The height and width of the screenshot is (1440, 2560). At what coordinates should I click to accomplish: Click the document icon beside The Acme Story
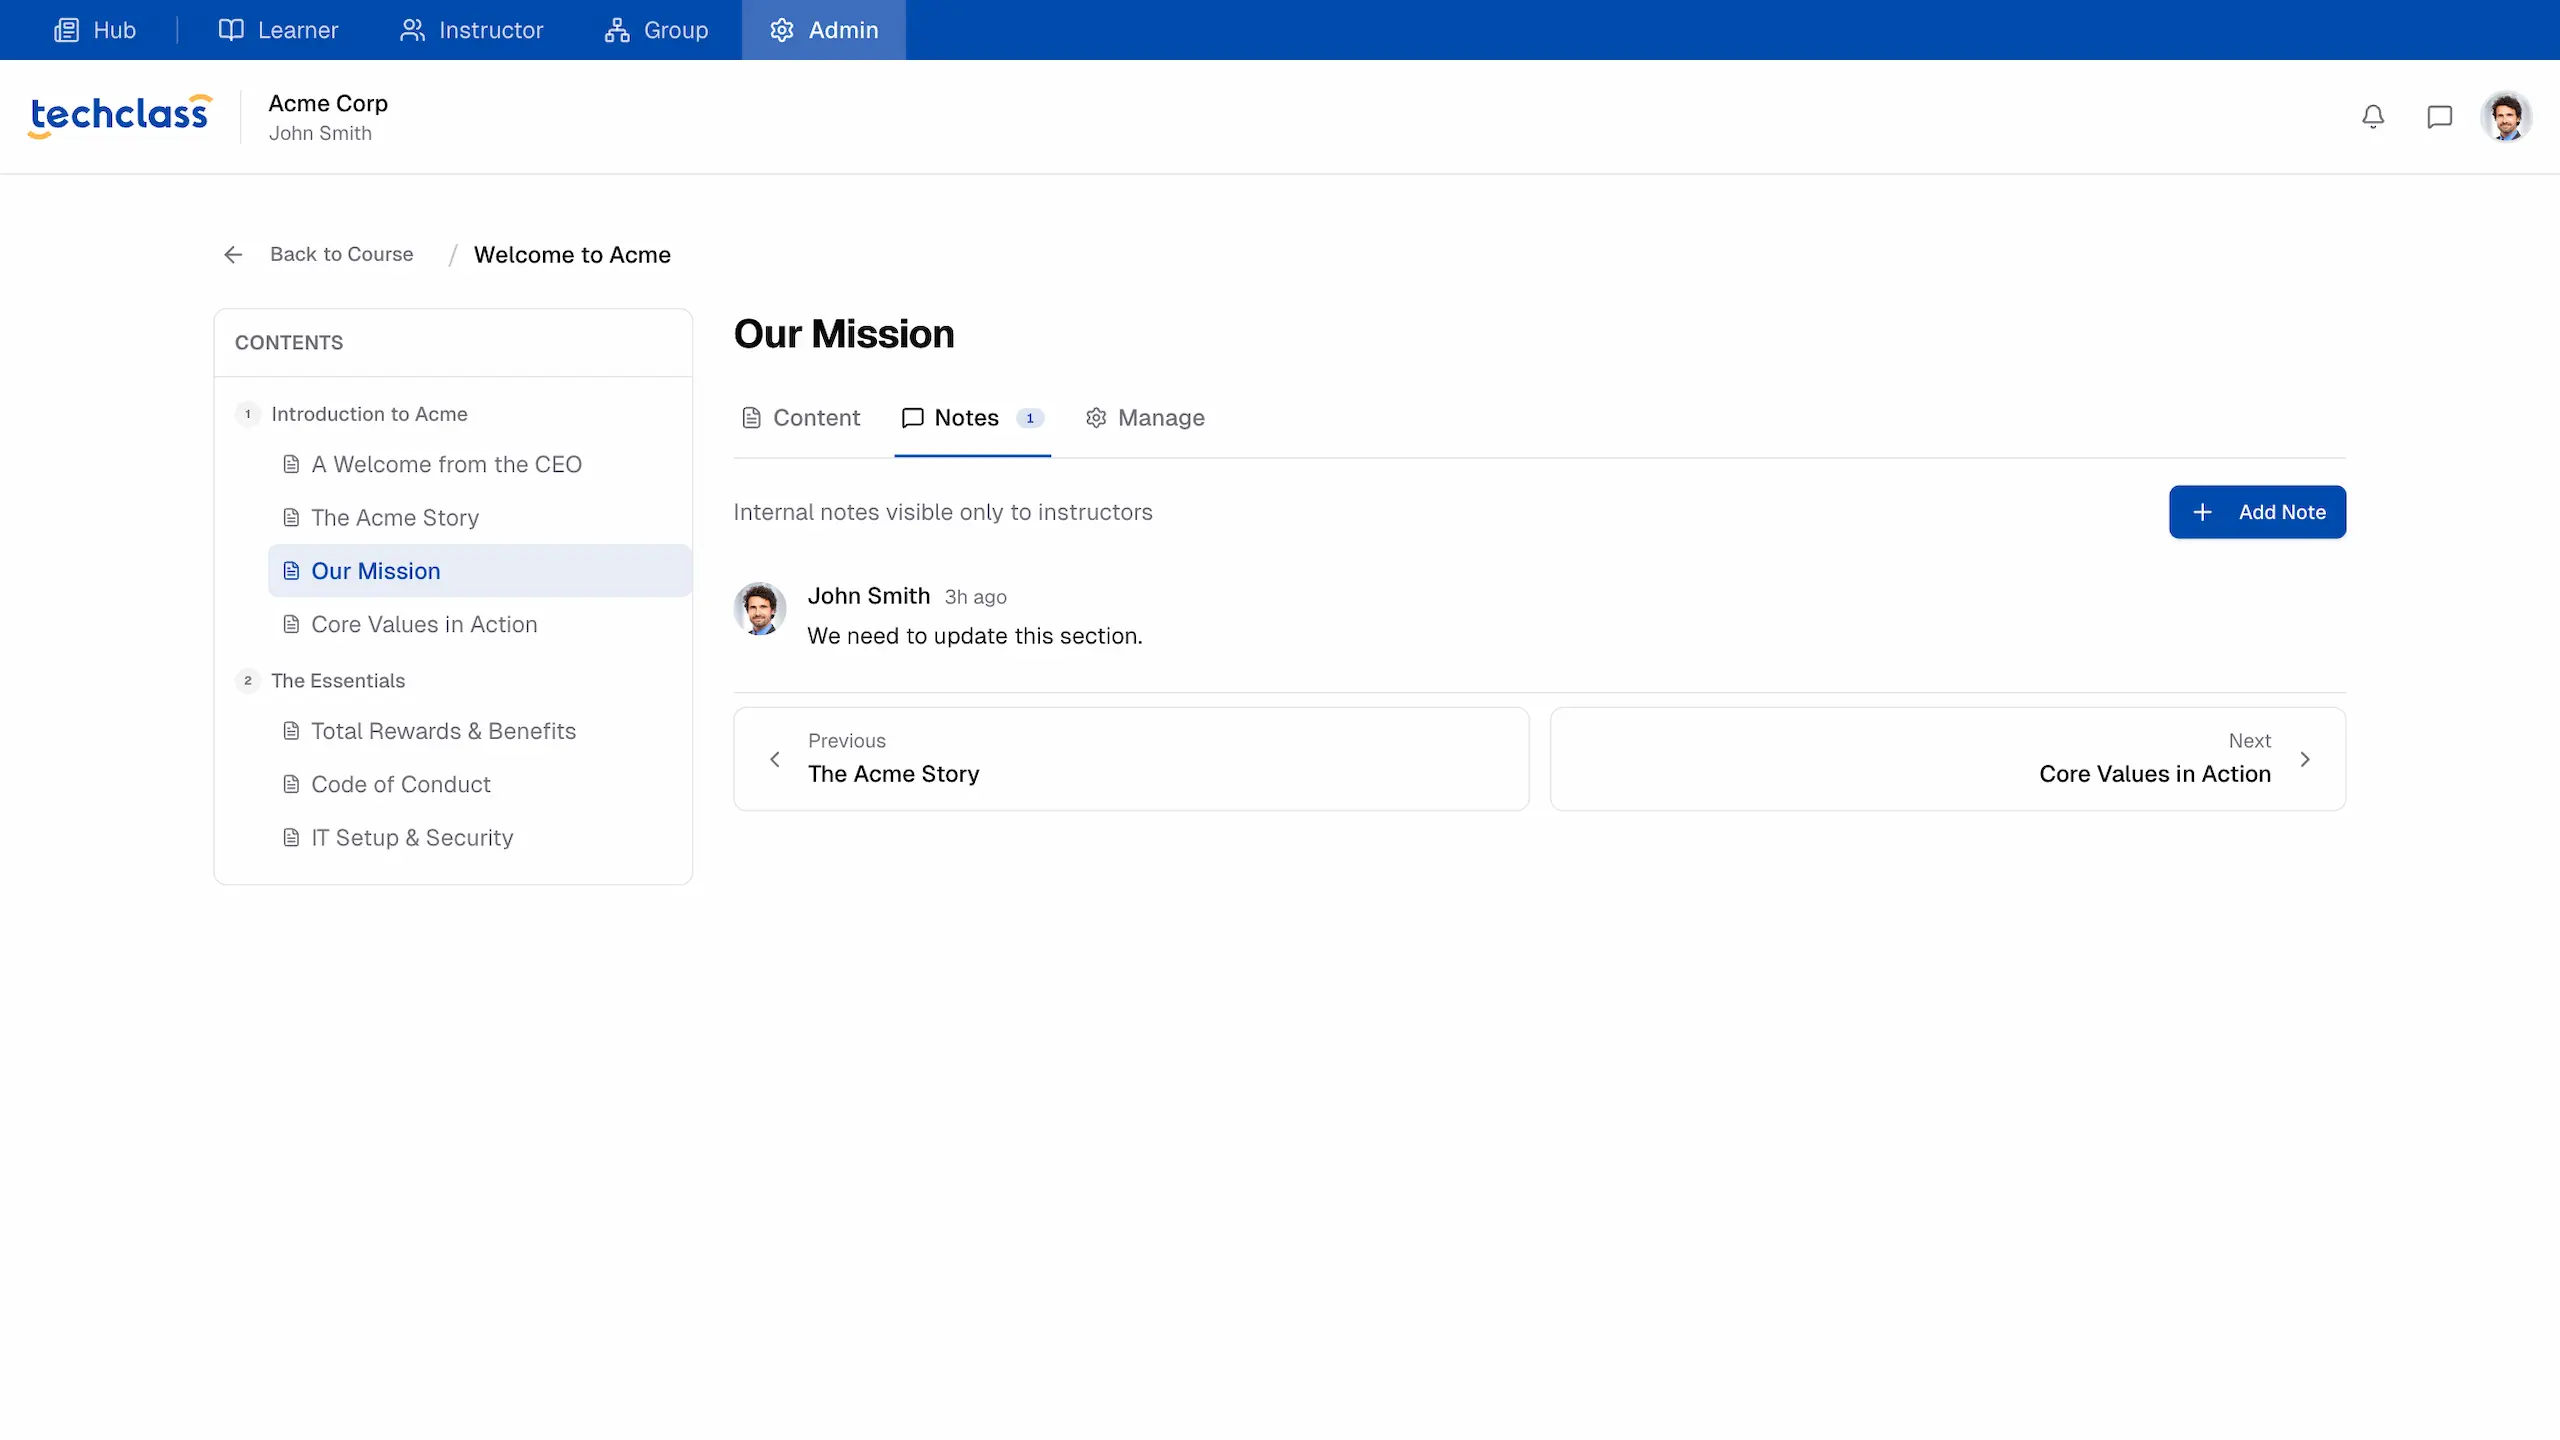pos(291,517)
